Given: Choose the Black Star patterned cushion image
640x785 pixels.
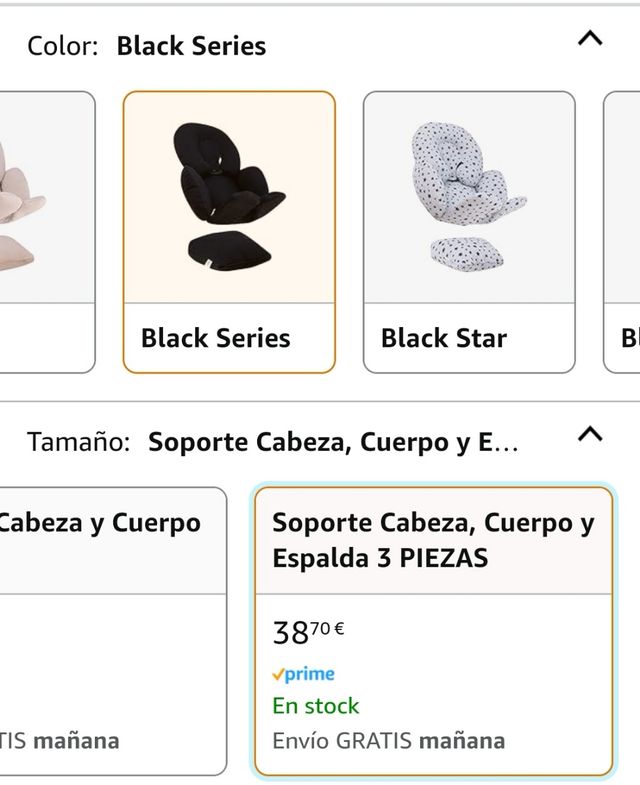Looking at the screenshot, I should coord(468,195).
